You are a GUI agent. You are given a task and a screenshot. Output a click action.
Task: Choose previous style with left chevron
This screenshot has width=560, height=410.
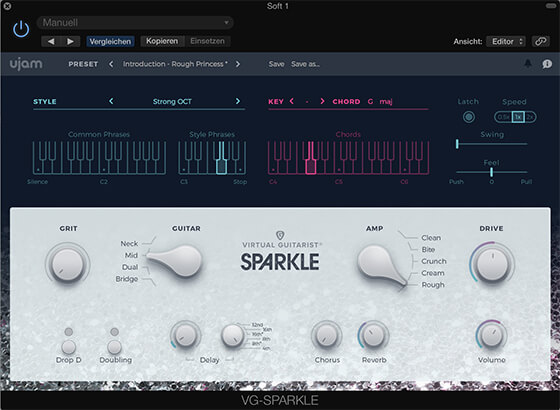coord(111,101)
